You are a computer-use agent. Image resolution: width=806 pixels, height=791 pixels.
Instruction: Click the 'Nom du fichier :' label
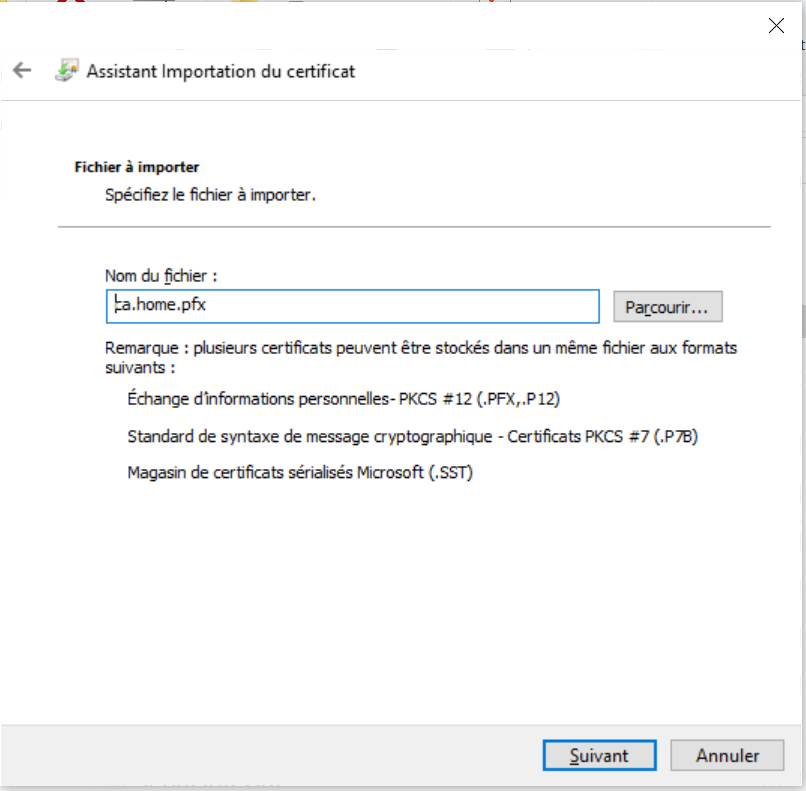pyautogui.click(x=161, y=275)
